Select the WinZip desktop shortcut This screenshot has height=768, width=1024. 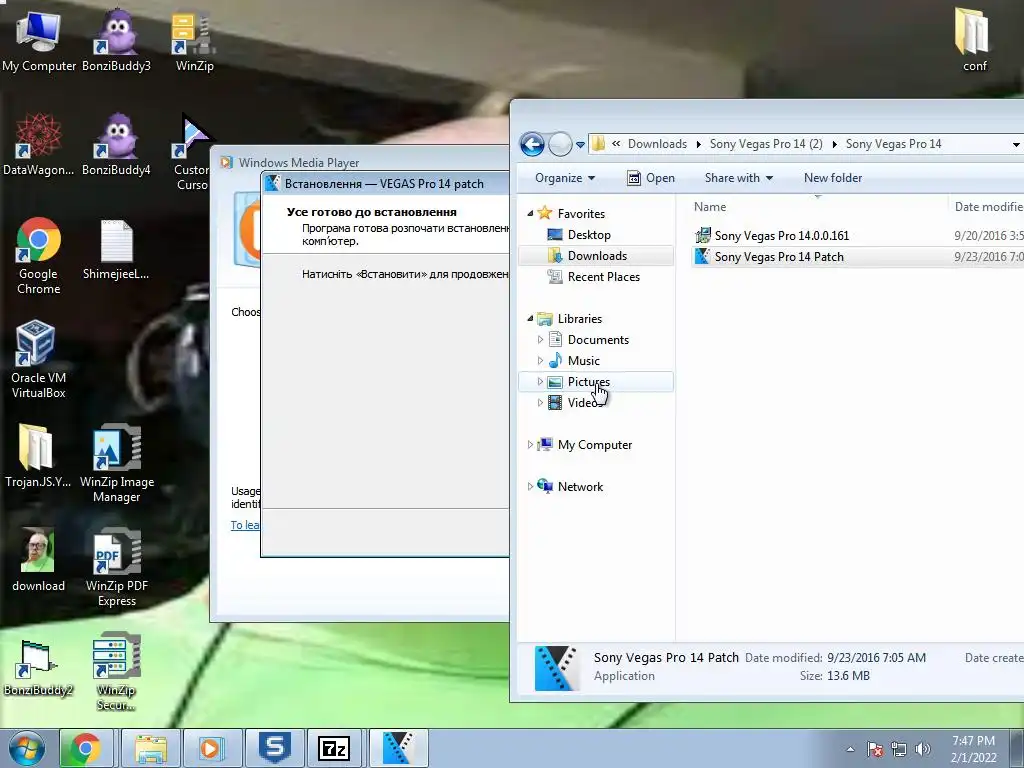click(x=194, y=40)
